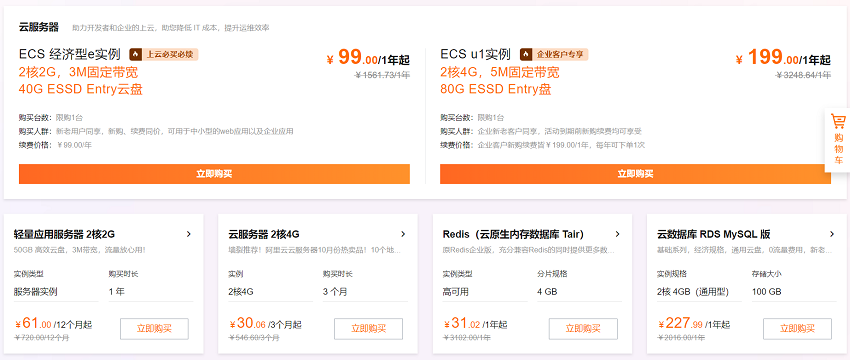
Task: Open 轻量应用服务器 2核2G title
Action: click(64, 234)
